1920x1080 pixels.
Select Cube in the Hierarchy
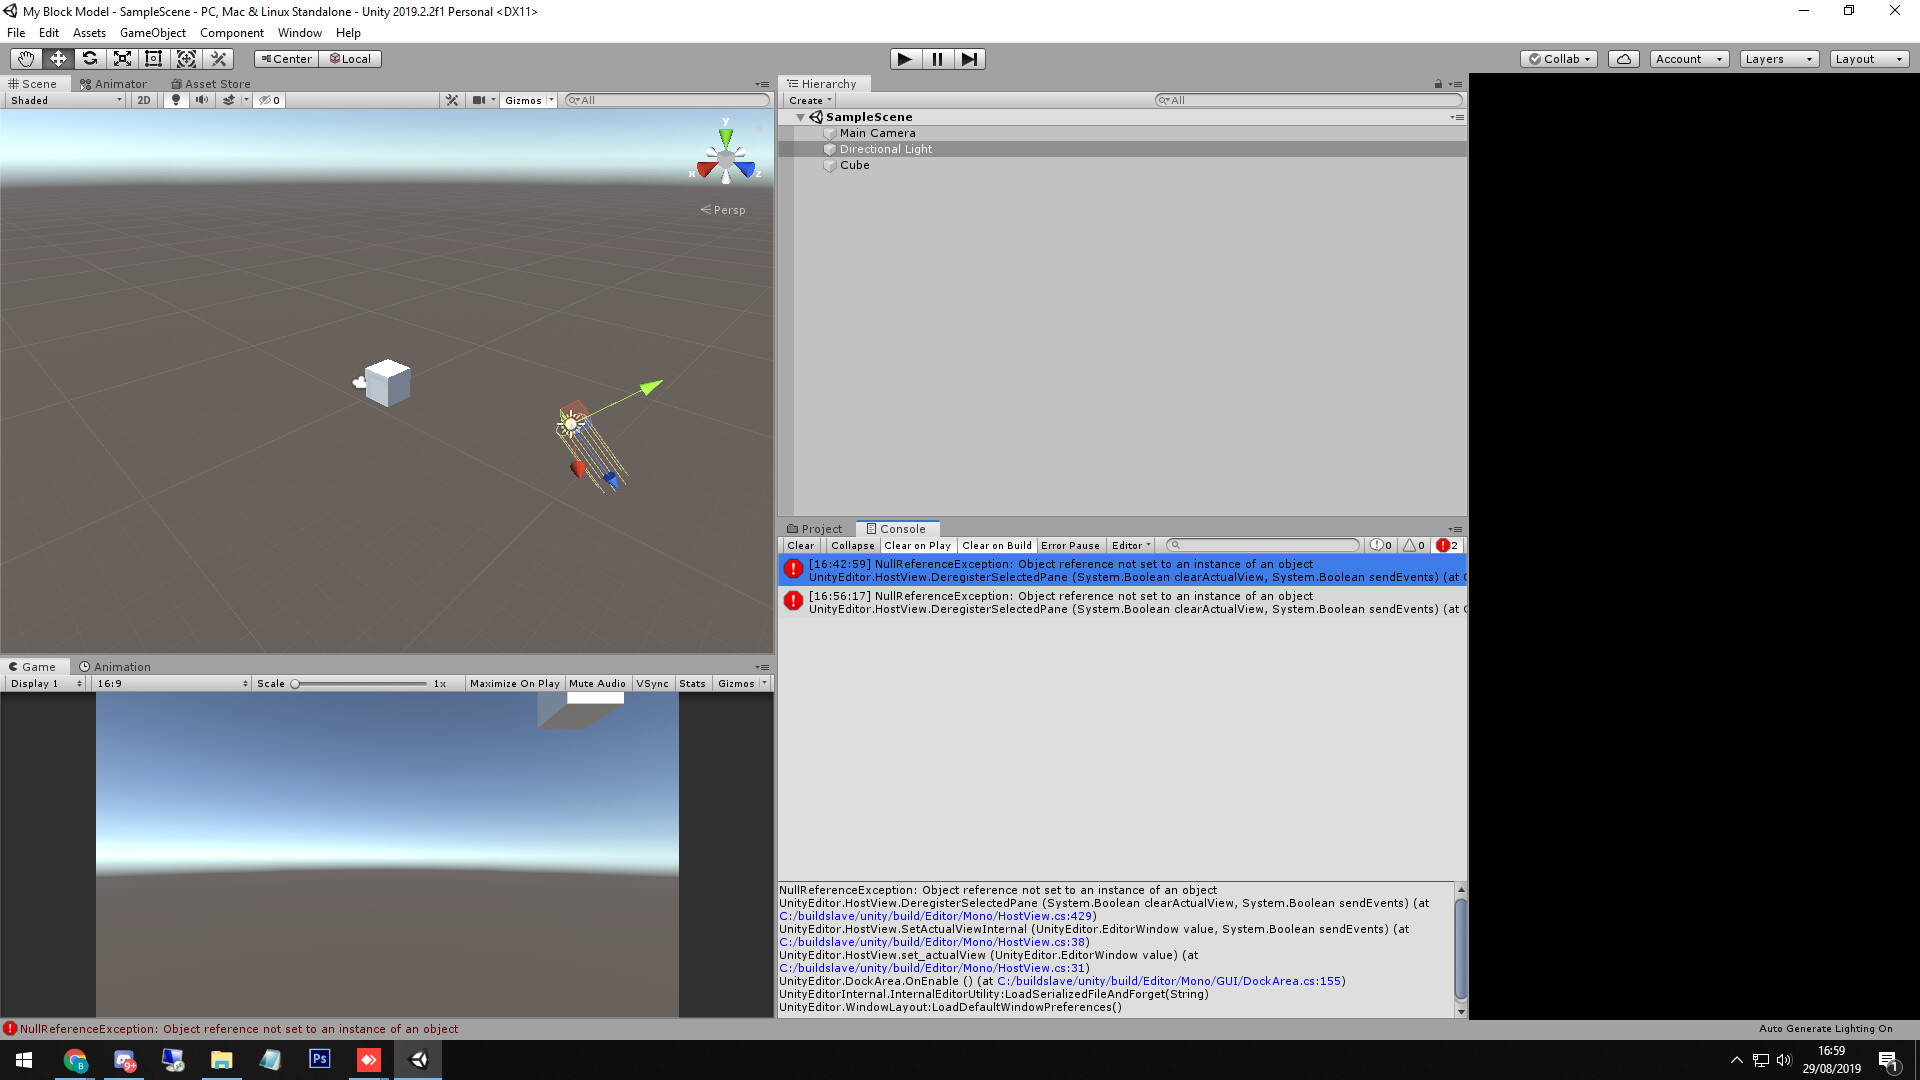854,165
